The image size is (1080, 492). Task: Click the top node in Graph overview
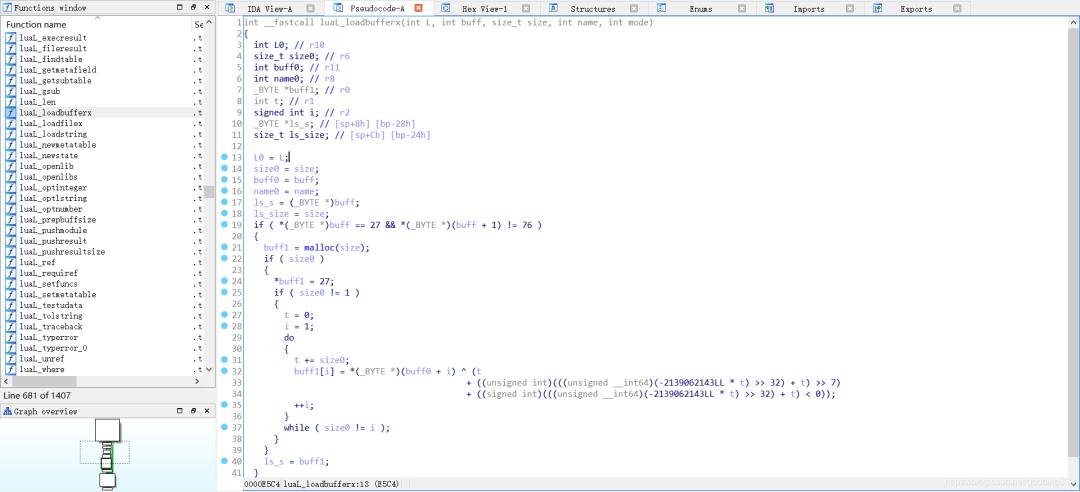(108, 429)
